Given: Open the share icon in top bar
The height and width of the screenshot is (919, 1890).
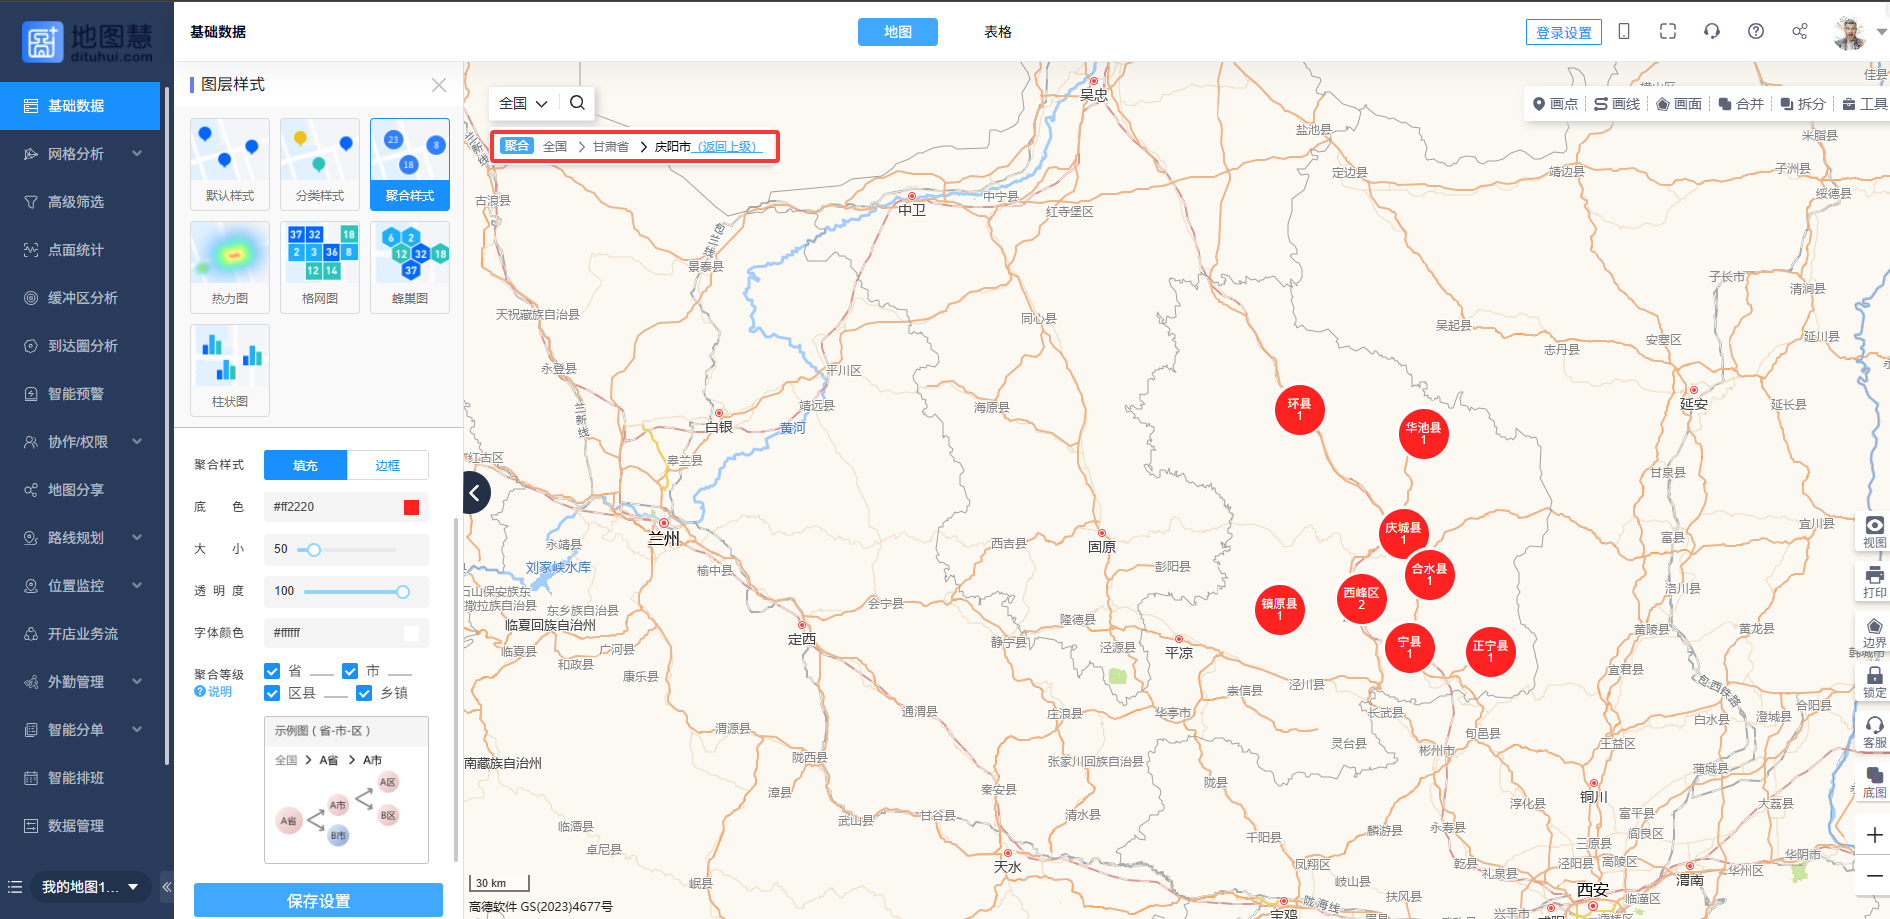Looking at the screenshot, I should (x=1799, y=32).
